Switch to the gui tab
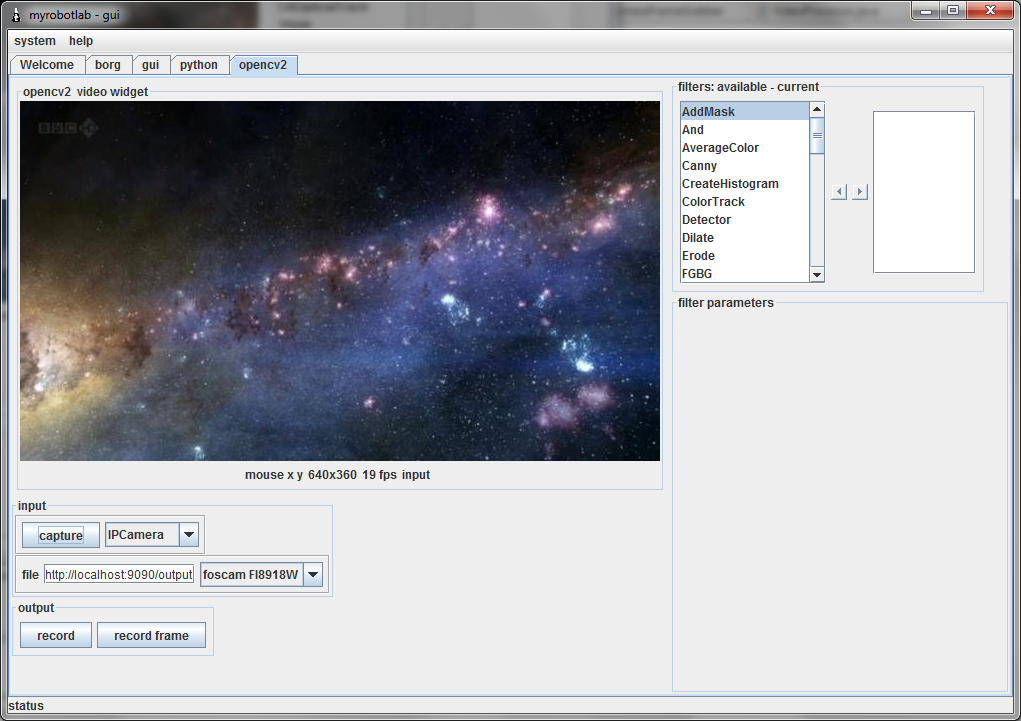Image resolution: width=1021 pixels, height=721 pixels. [x=150, y=64]
